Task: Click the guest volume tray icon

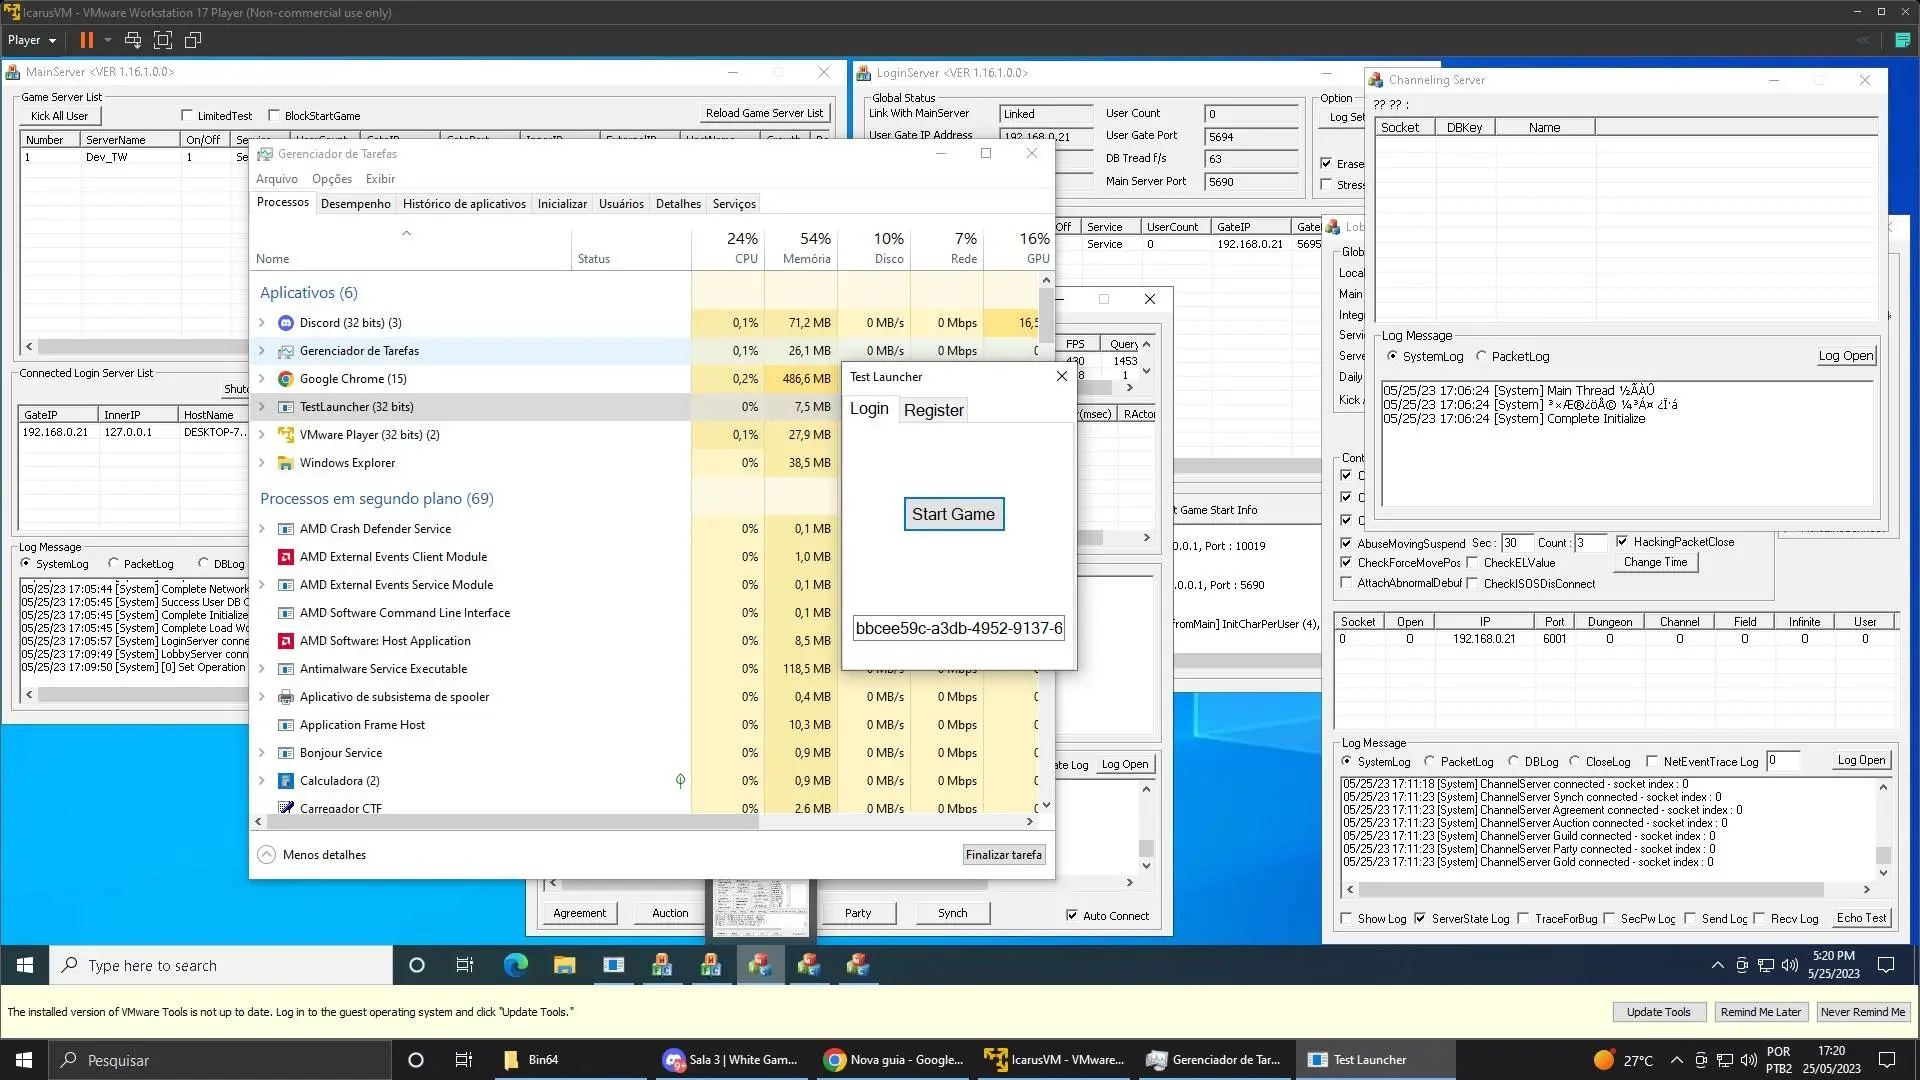Action: click(x=1790, y=965)
